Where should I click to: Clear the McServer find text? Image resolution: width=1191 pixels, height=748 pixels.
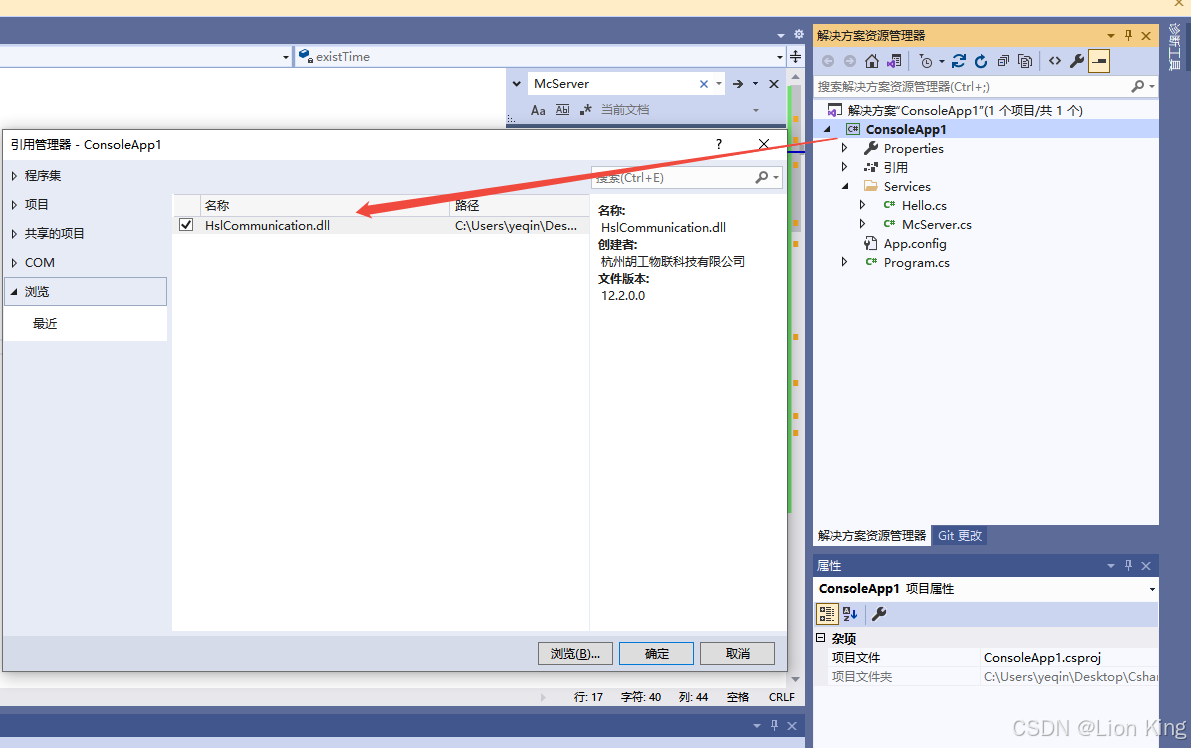(703, 84)
